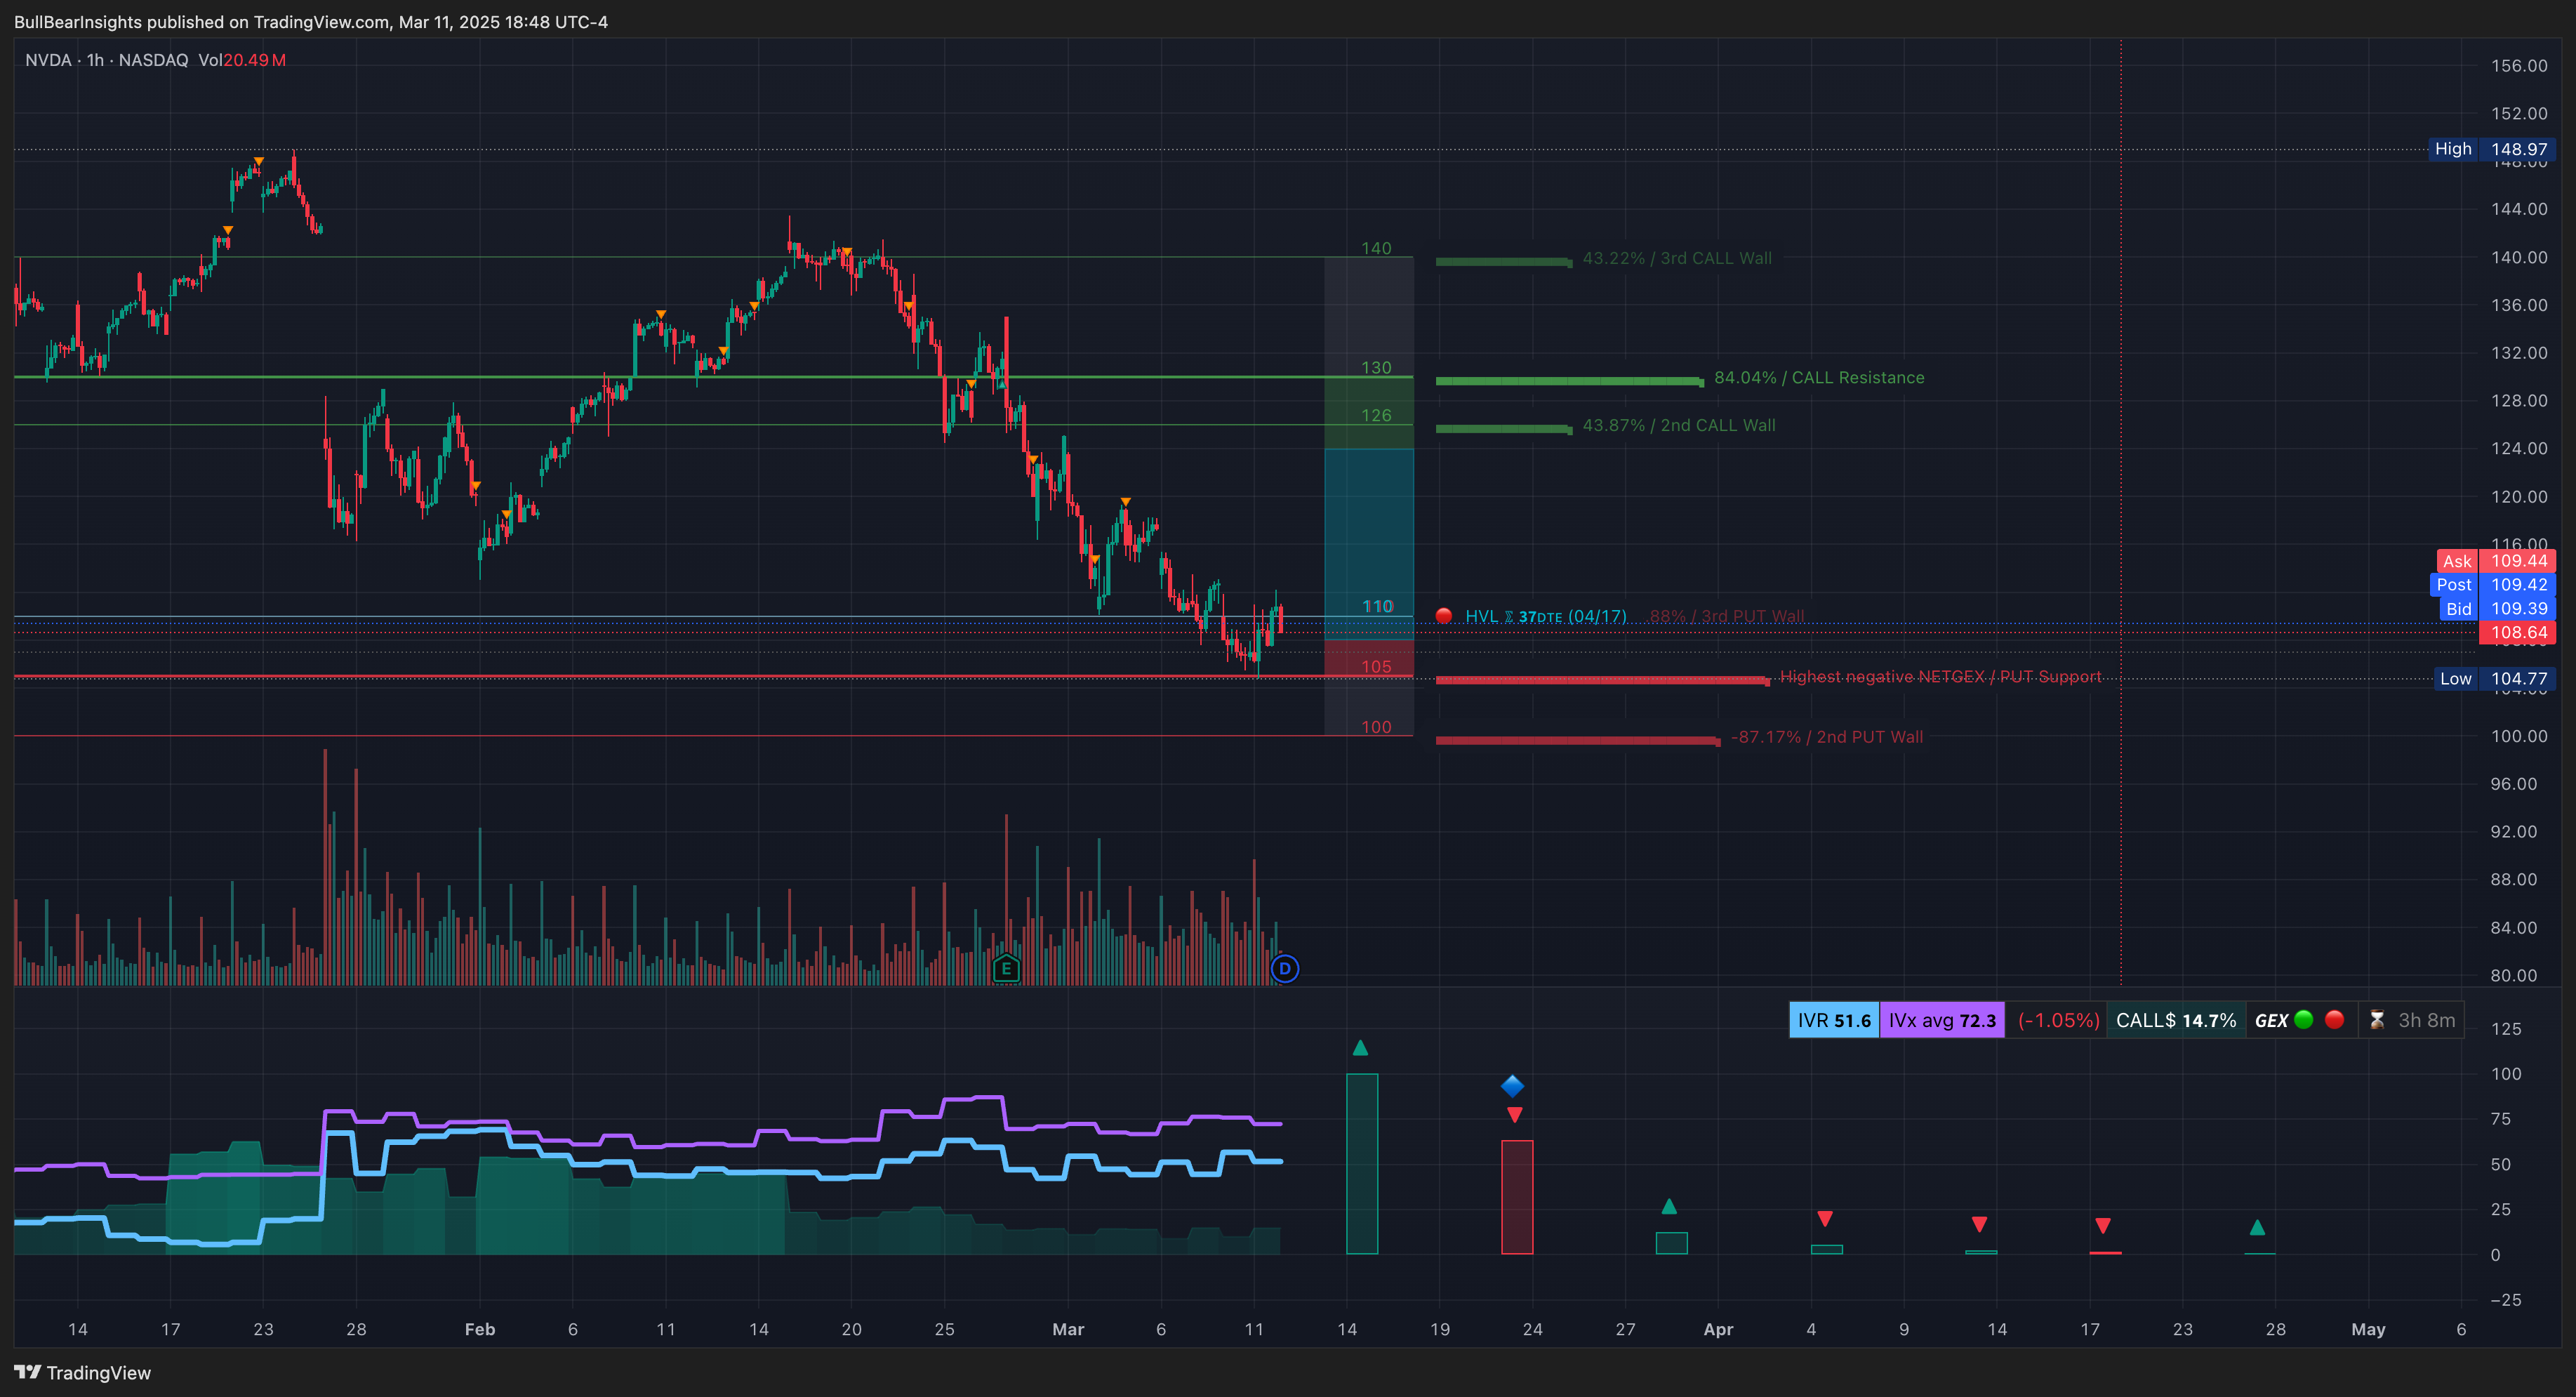The width and height of the screenshot is (2576, 1397).
Task: Select the tall green March 14 expiration bar
Action: click(1362, 1164)
